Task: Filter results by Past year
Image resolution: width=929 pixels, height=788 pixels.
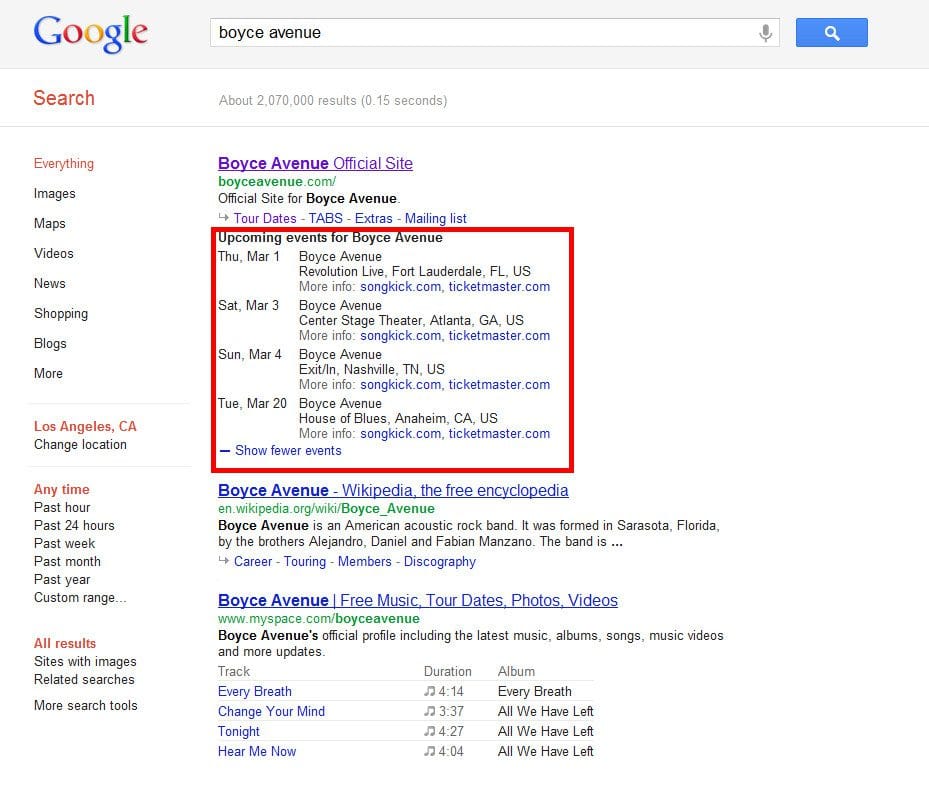Action: (x=62, y=579)
